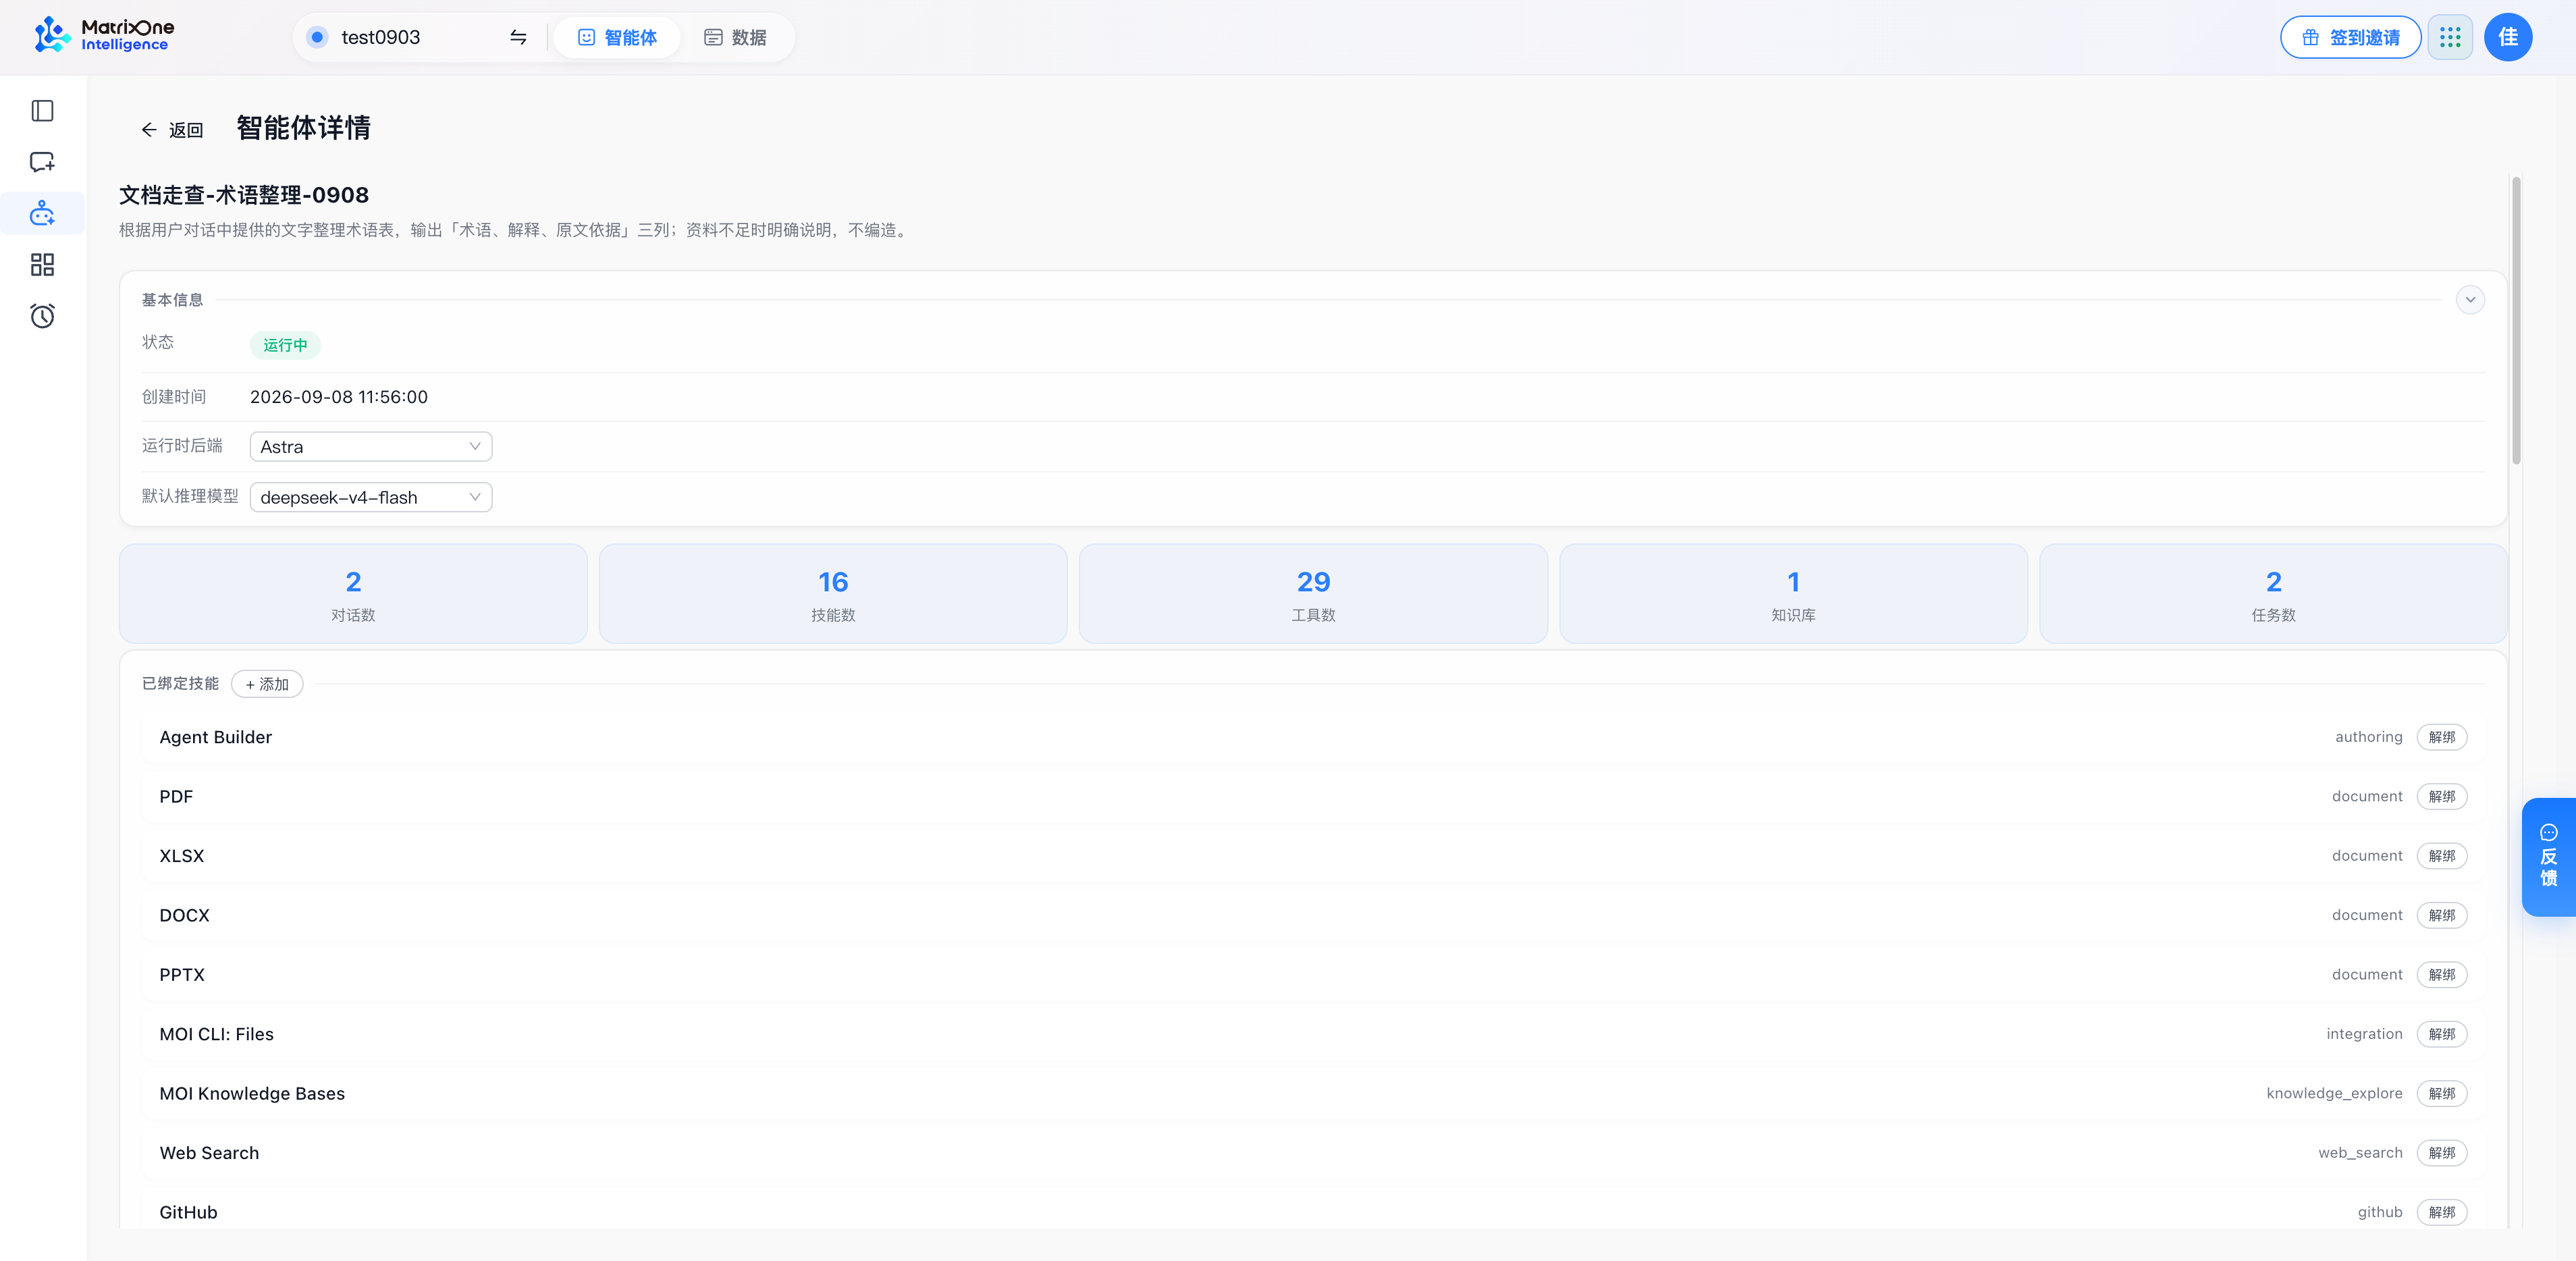This screenshot has width=2576, height=1261.
Task: Open the 任务数 stat card
Action: [2273, 594]
